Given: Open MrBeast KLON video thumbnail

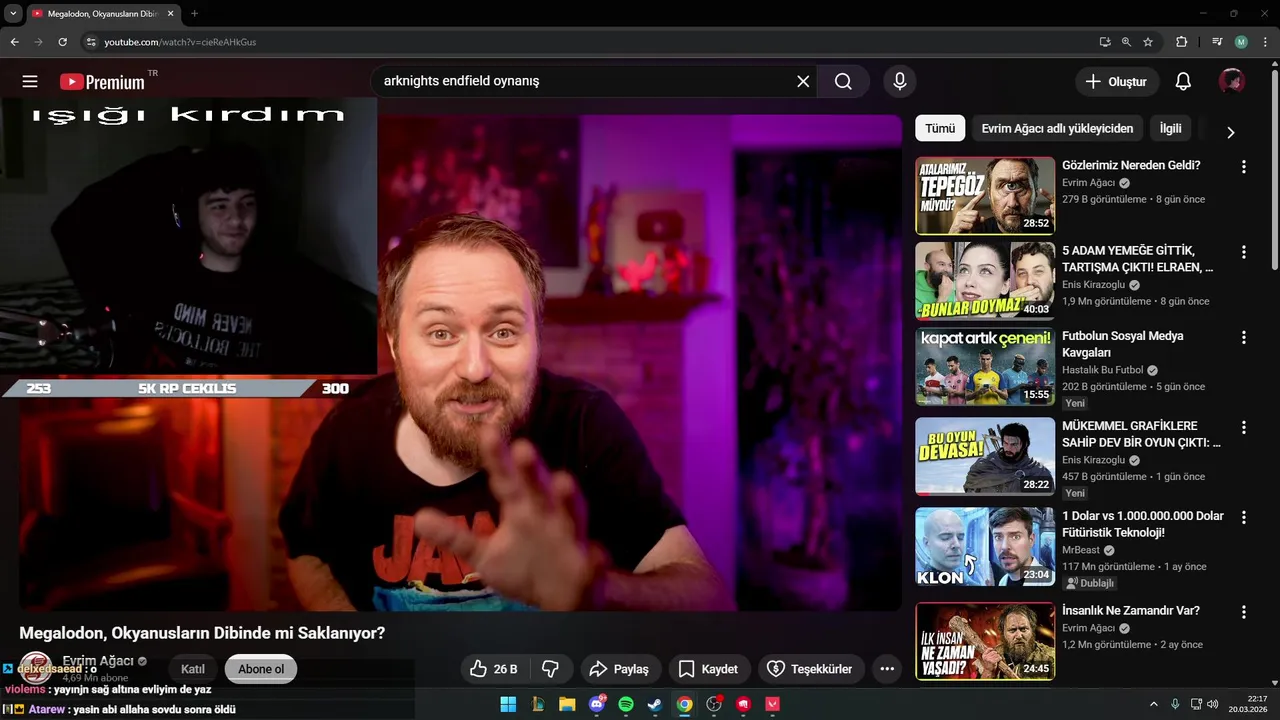Looking at the screenshot, I should tap(985, 546).
